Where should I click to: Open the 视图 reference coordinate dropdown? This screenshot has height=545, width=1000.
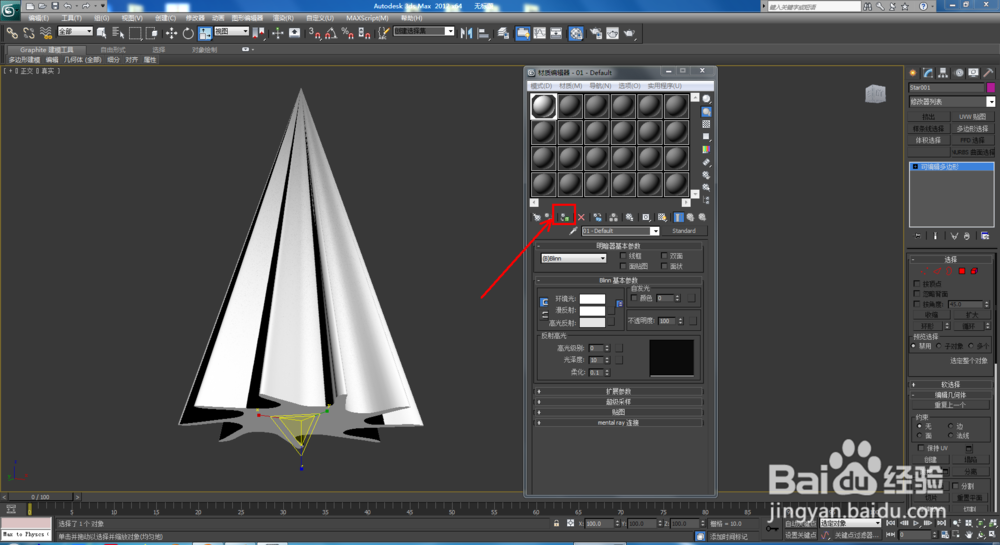(x=231, y=31)
